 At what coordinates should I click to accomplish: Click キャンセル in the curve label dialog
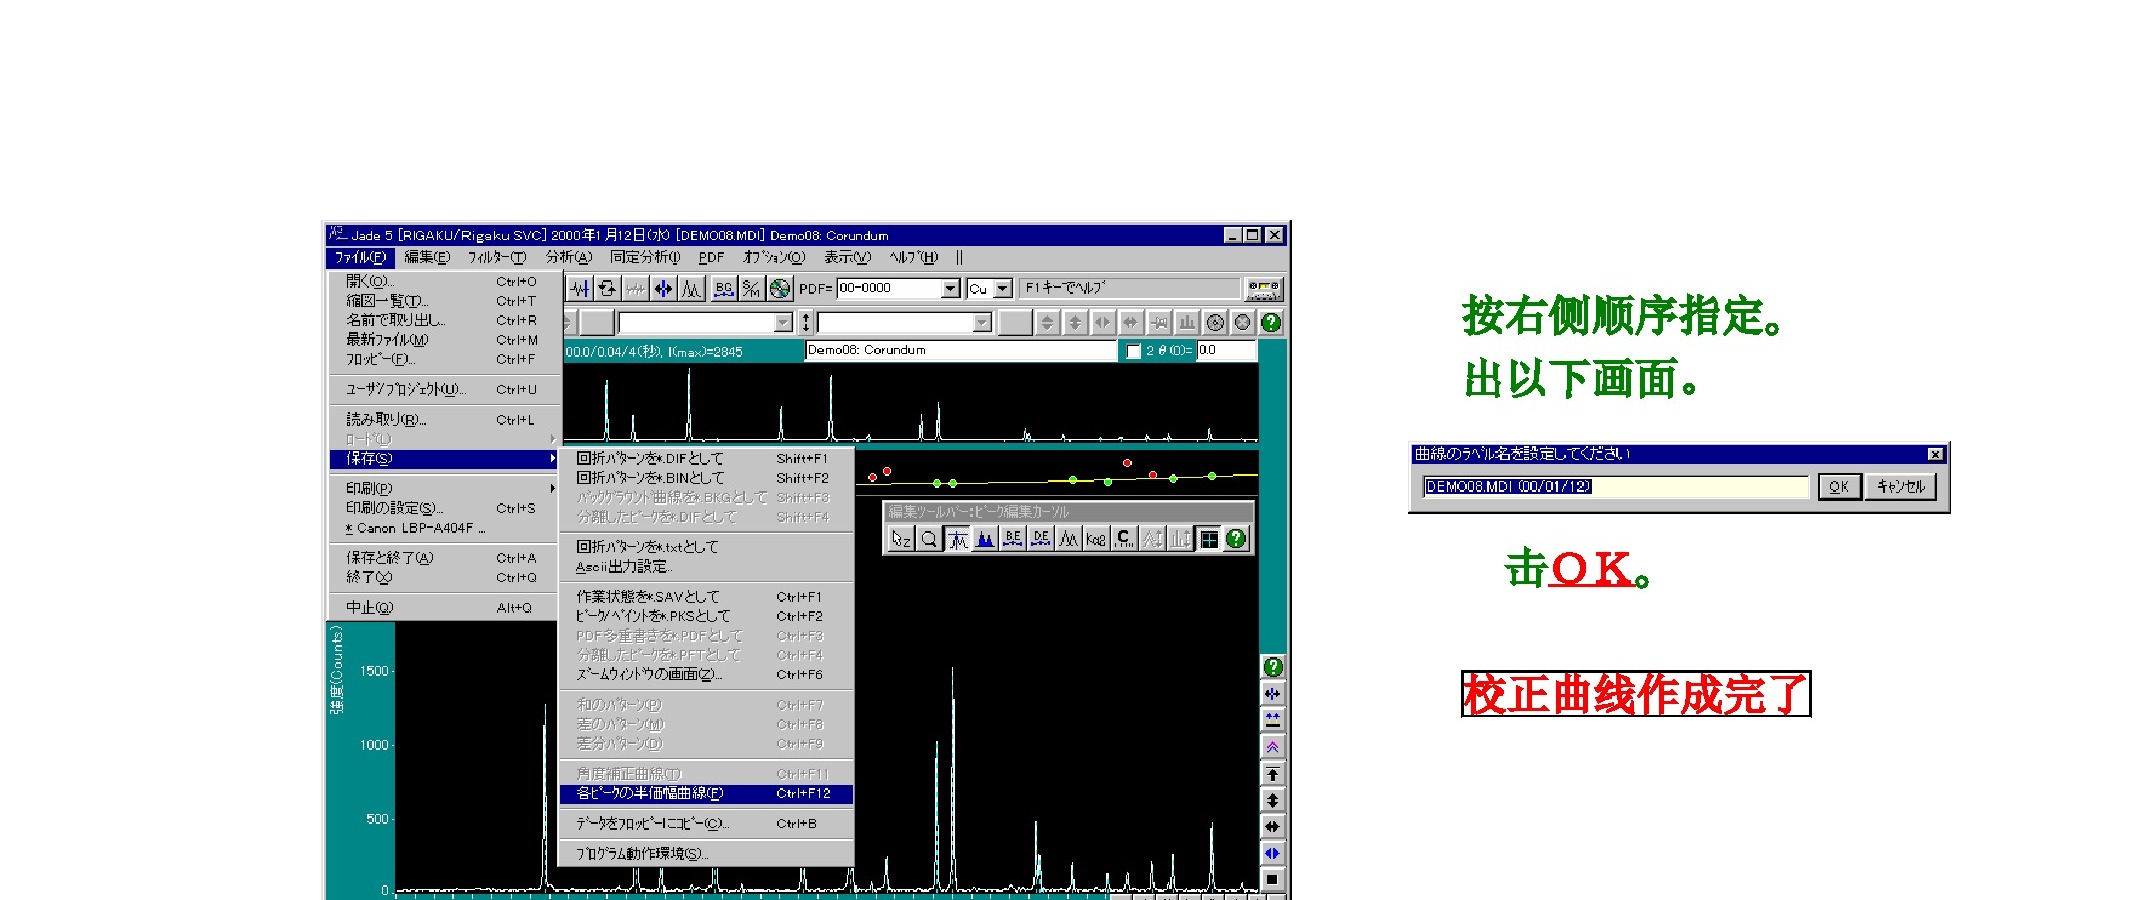(1900, 487)
